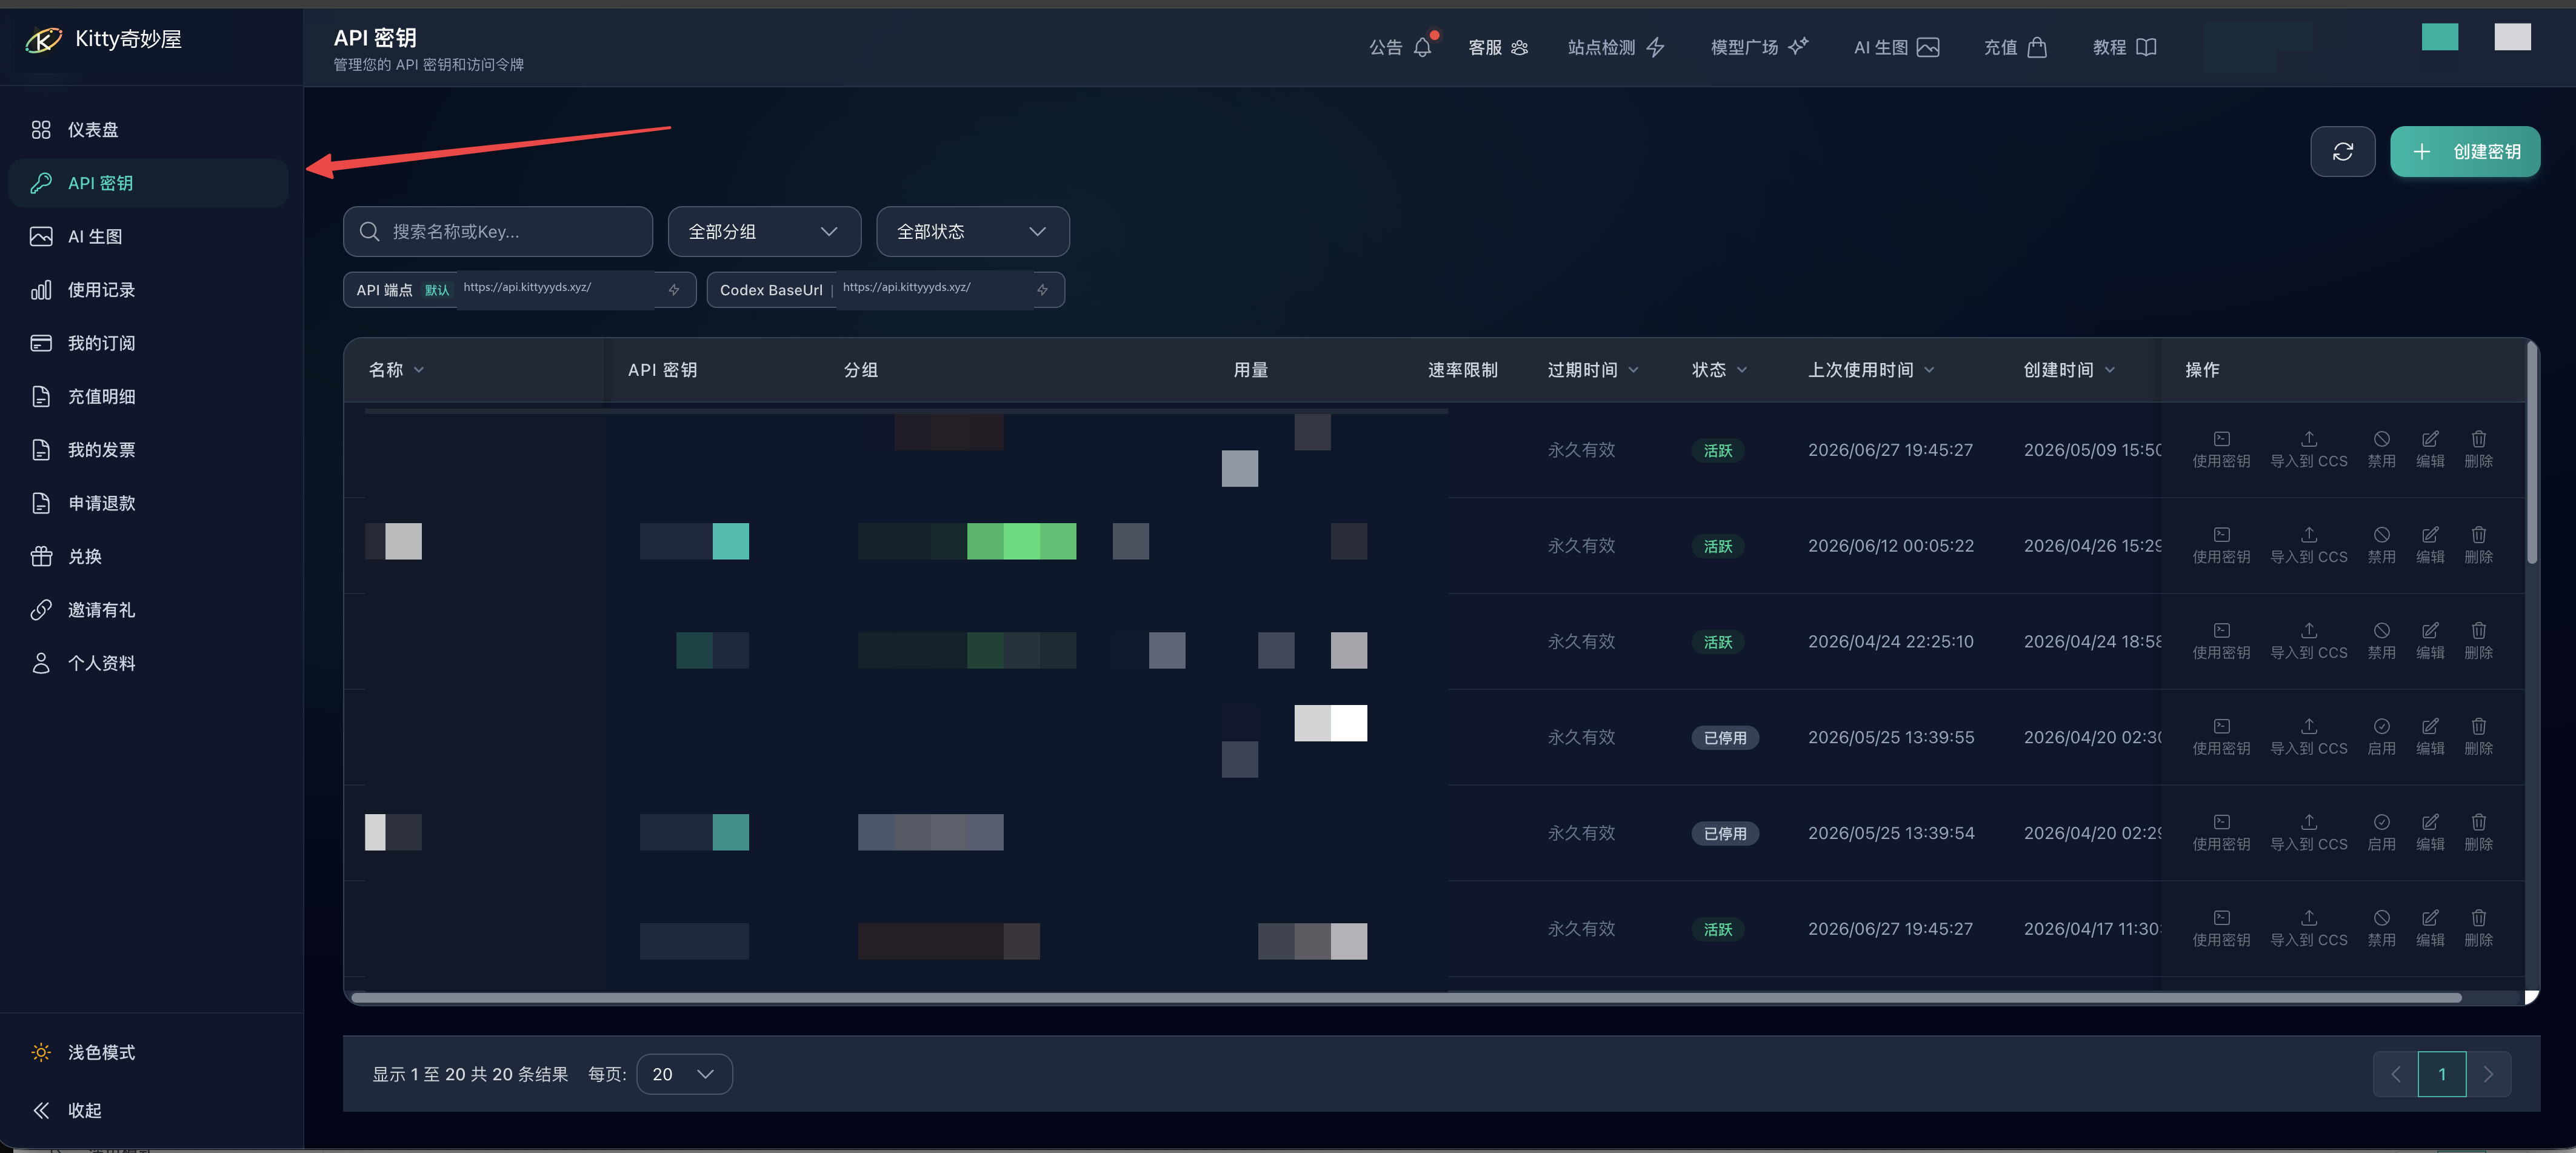Open 兑换 redeem page
The image size is (2576, 1153).
[148, 556]
